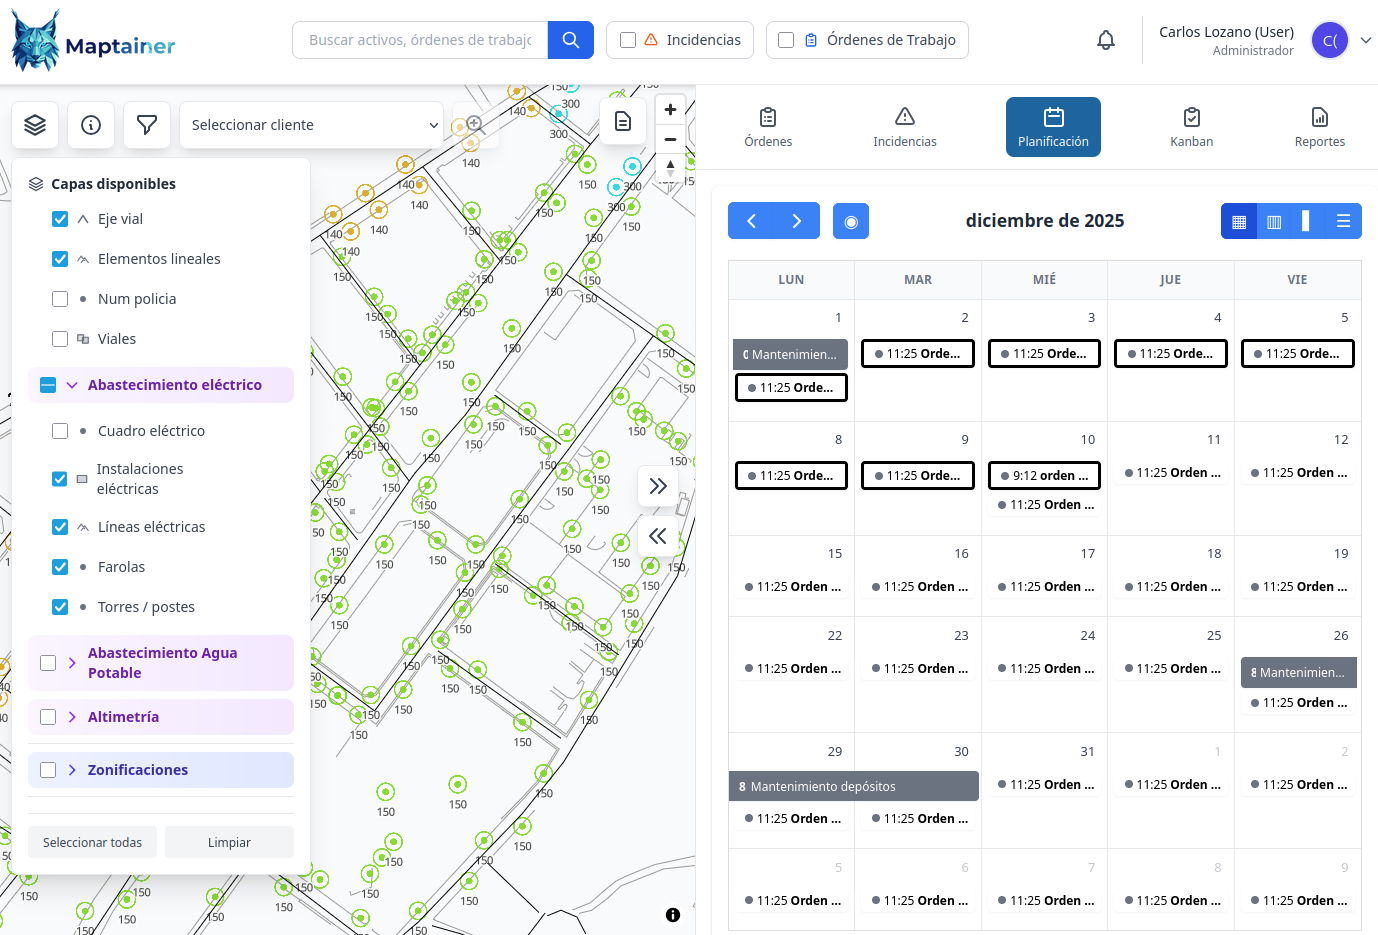
Task: Click the notification bell
Action: [1106, 39]
